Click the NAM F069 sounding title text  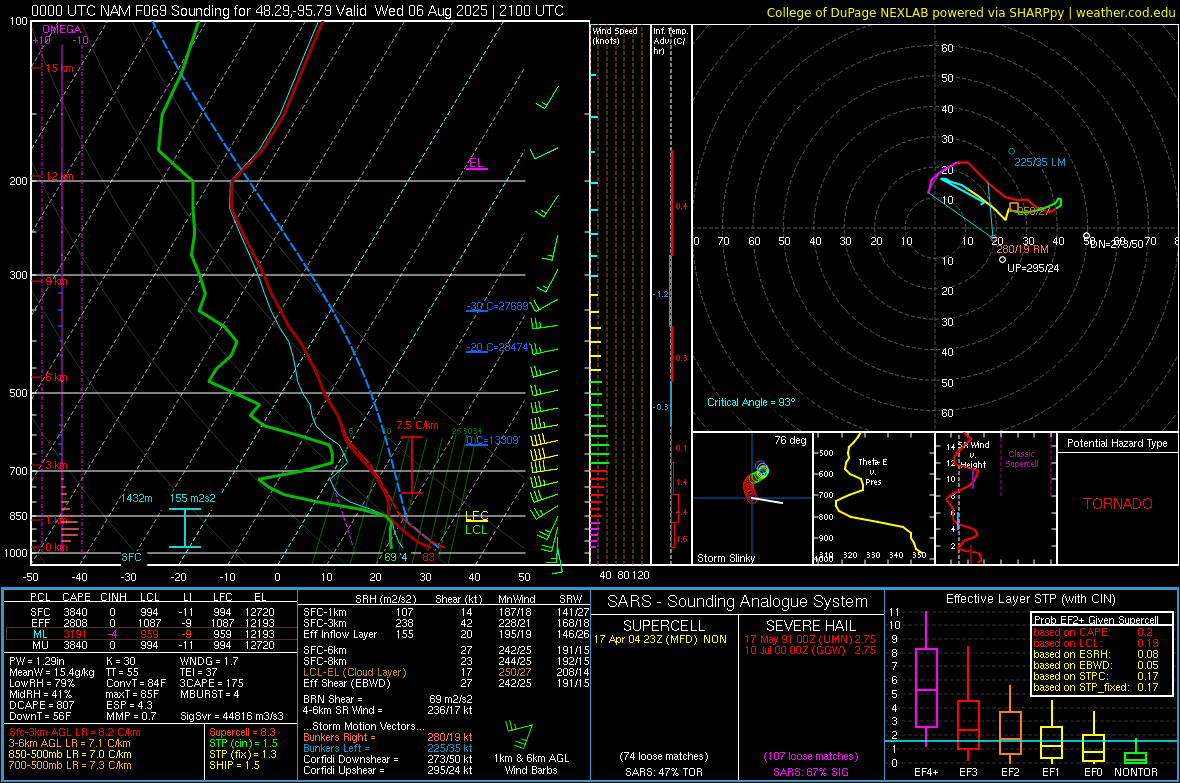297,11
